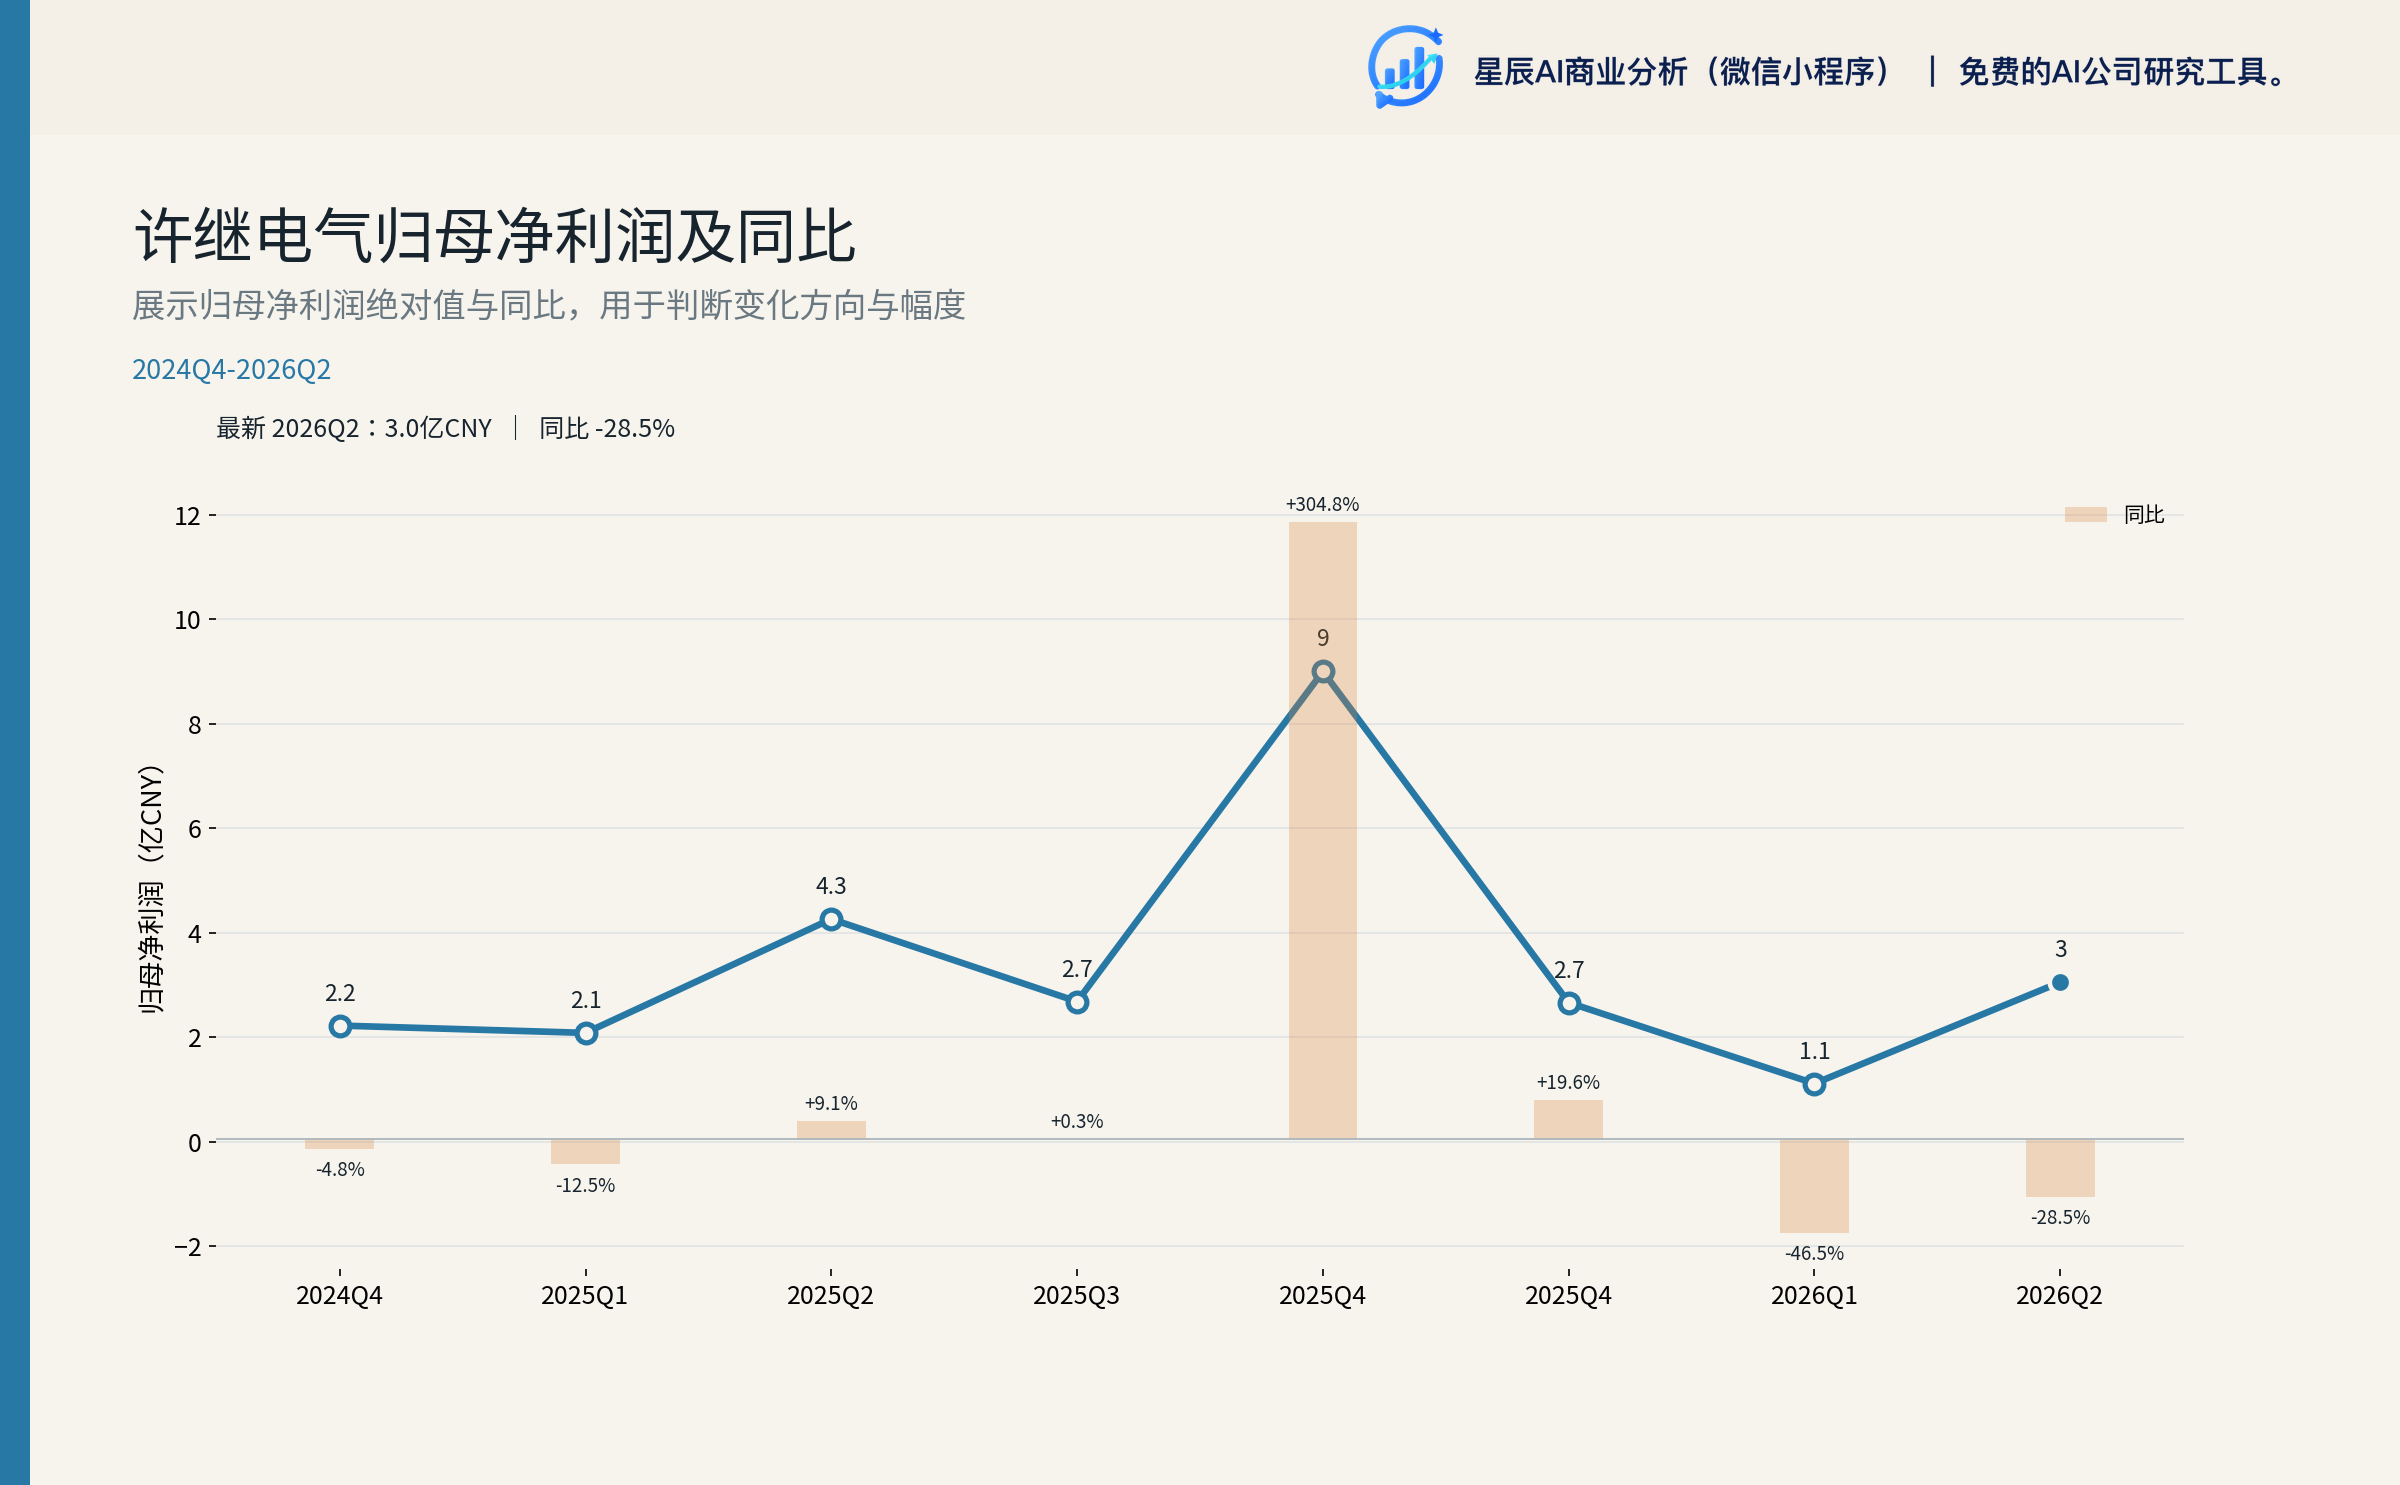
Task: Click the 最新 2026Q2：3.0亿CNY summary
Action: click(x=354, y=428)
